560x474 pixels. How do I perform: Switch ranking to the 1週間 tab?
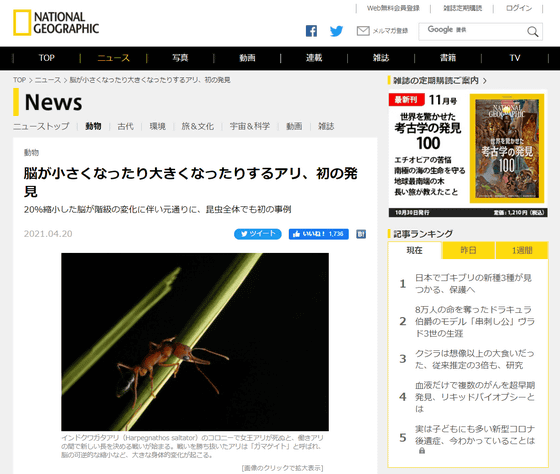[x=522, y=250]
